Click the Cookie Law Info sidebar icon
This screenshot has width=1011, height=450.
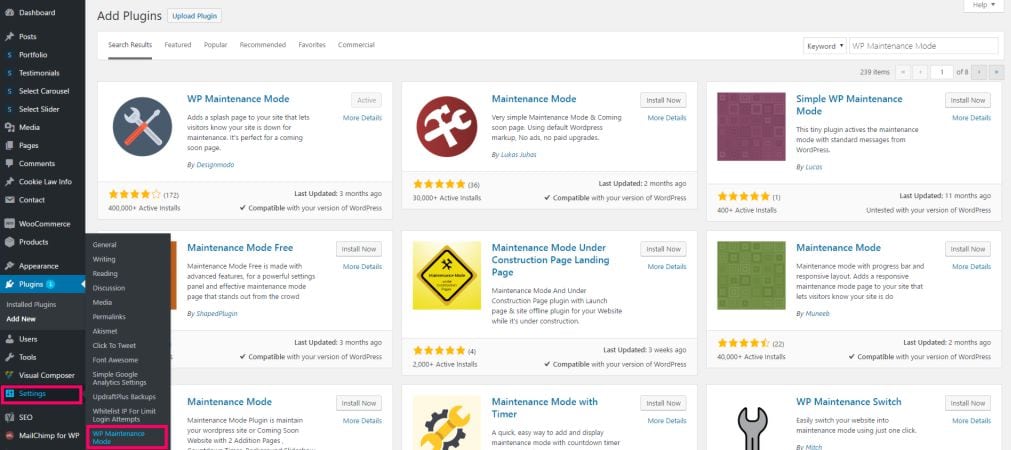tap(9, 181)
